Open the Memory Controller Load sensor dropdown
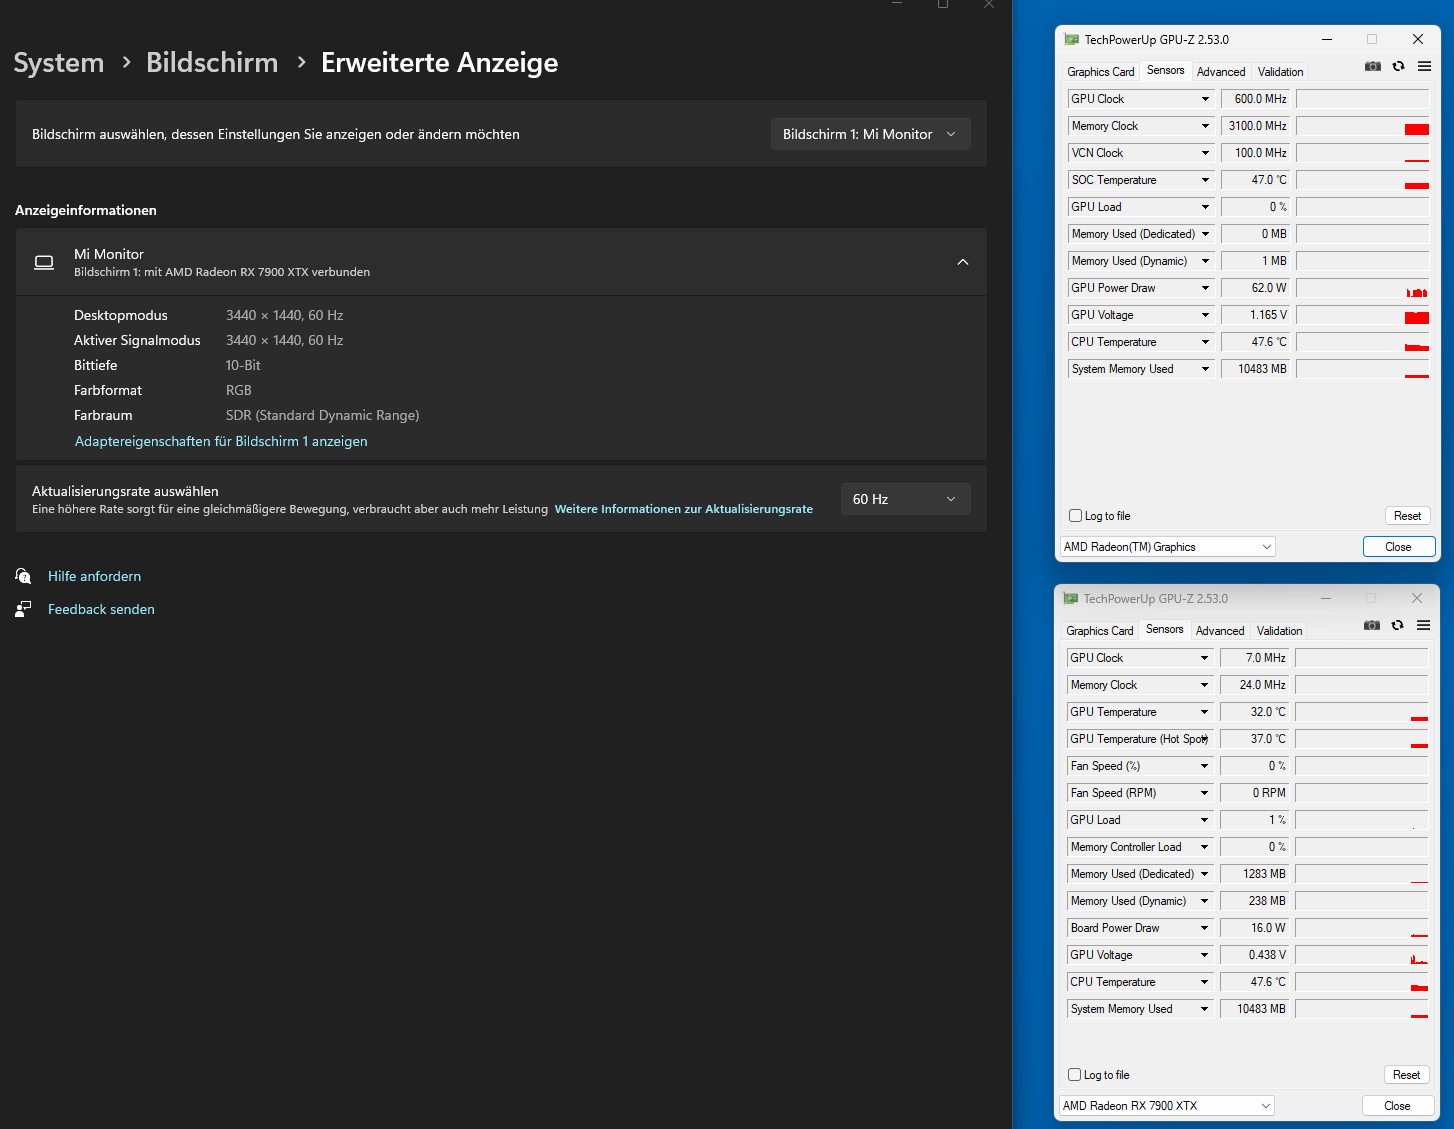Viewport: 1454px width, 1129px height. tap(1205, 847)
